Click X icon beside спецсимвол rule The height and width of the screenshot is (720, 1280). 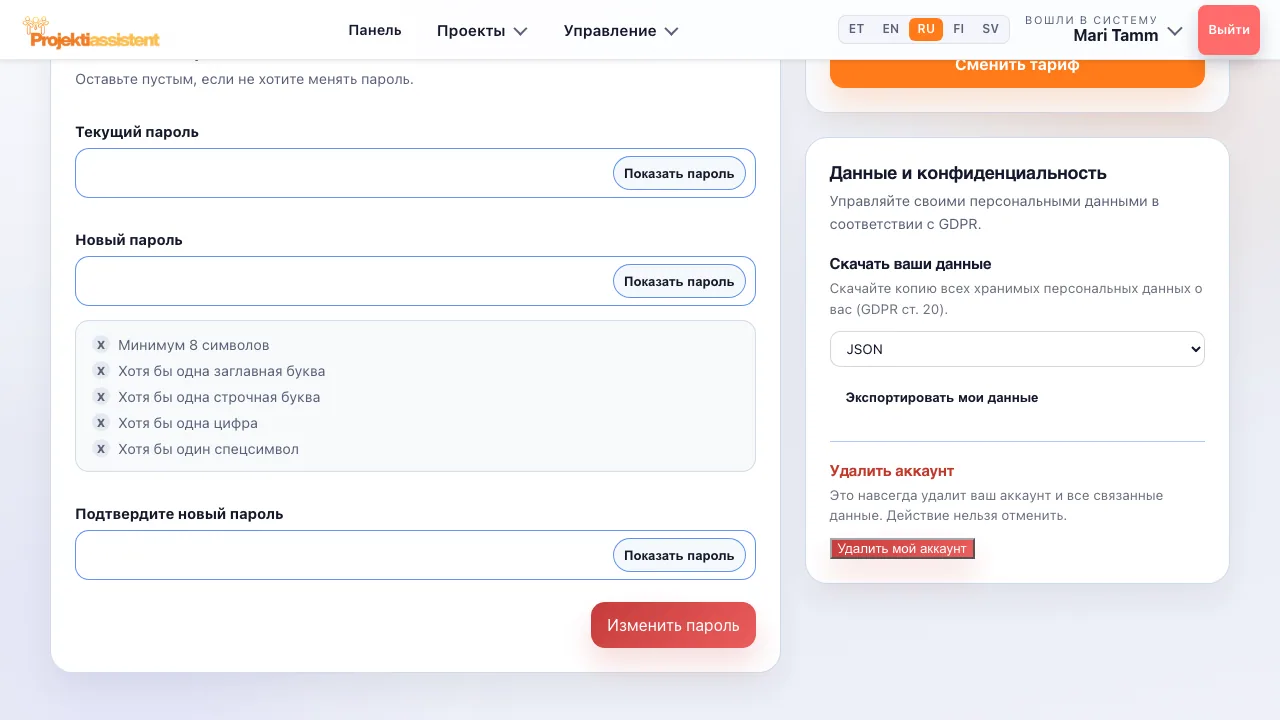pyautogui.click(x=101, y=449)
